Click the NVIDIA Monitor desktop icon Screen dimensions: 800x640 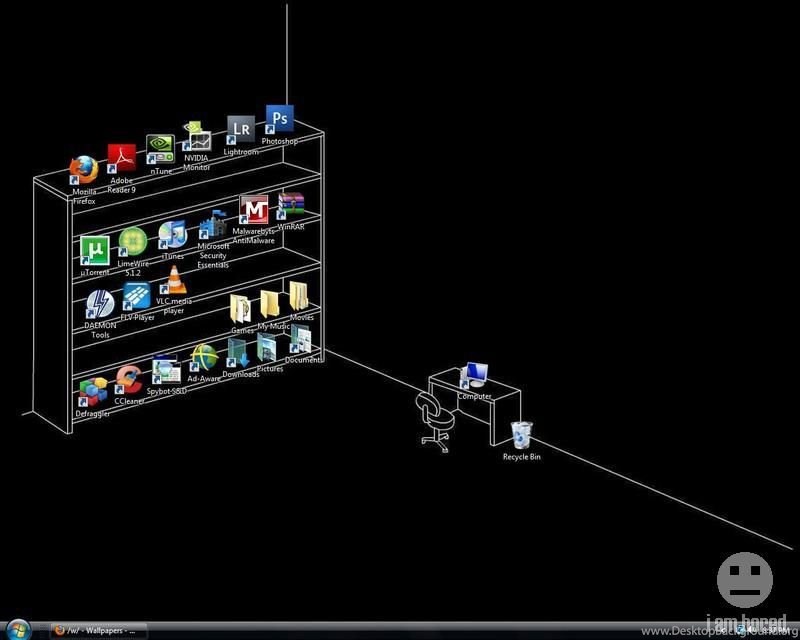tap(197, 136)
